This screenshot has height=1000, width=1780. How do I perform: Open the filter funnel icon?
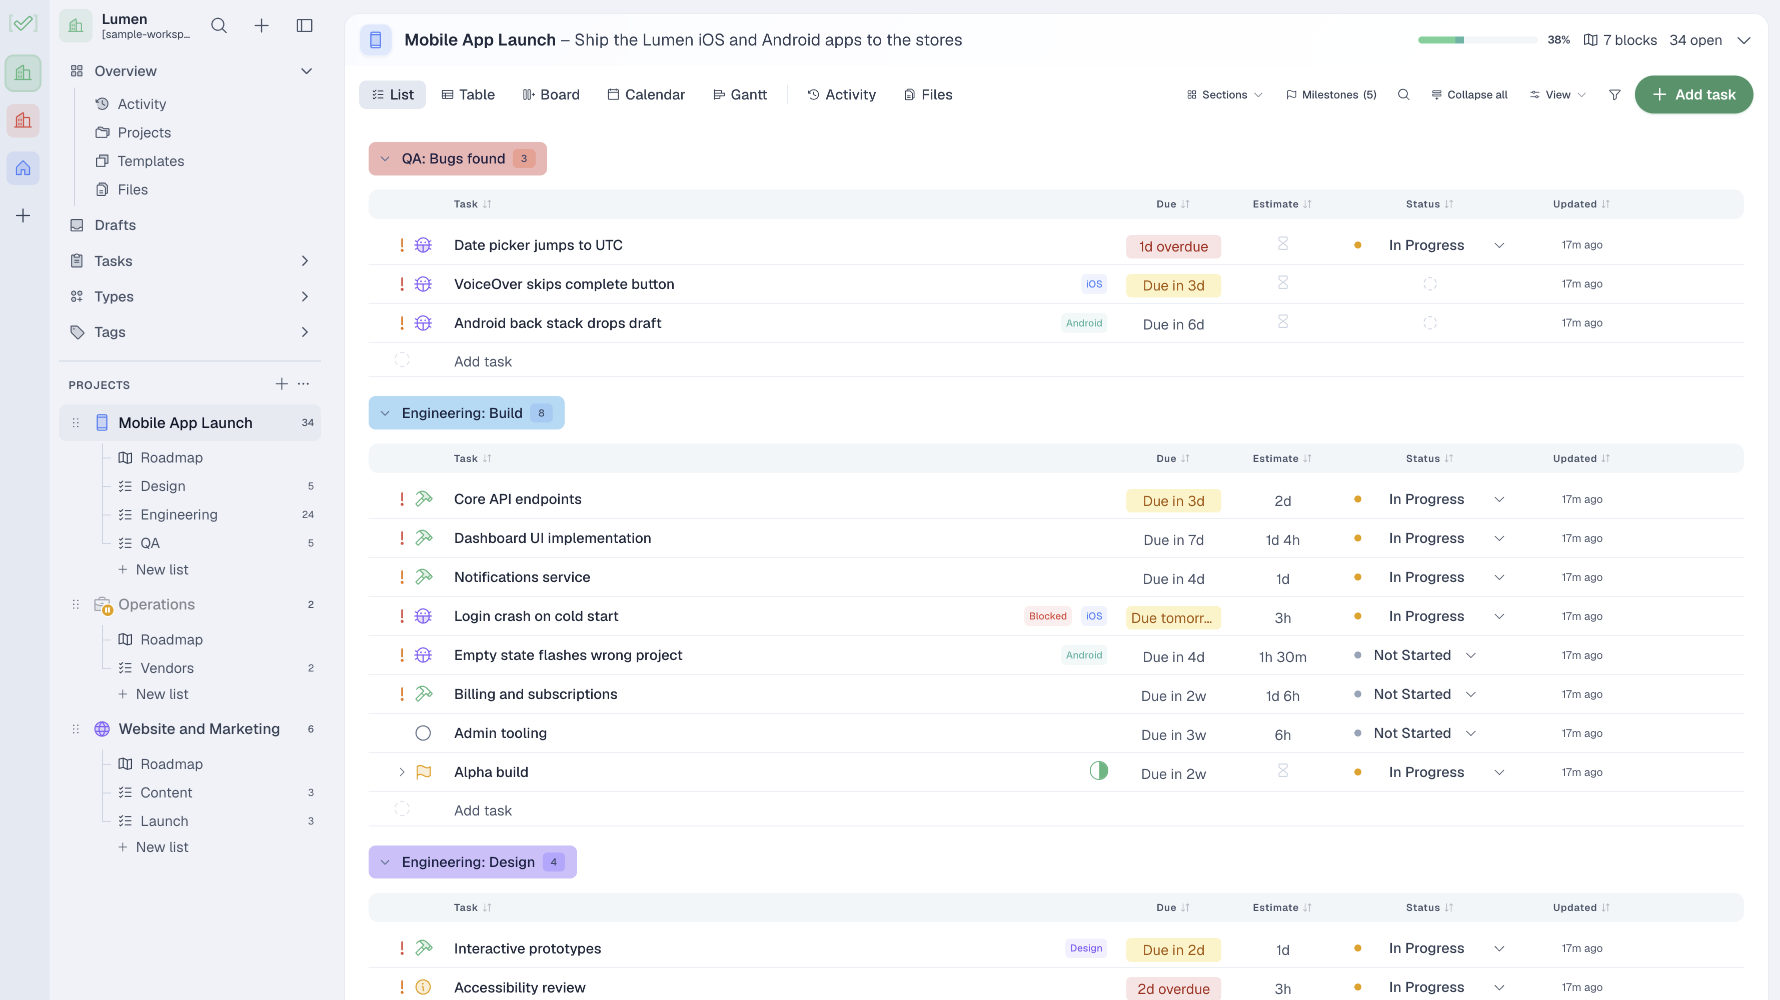(x=1614, y=95)
